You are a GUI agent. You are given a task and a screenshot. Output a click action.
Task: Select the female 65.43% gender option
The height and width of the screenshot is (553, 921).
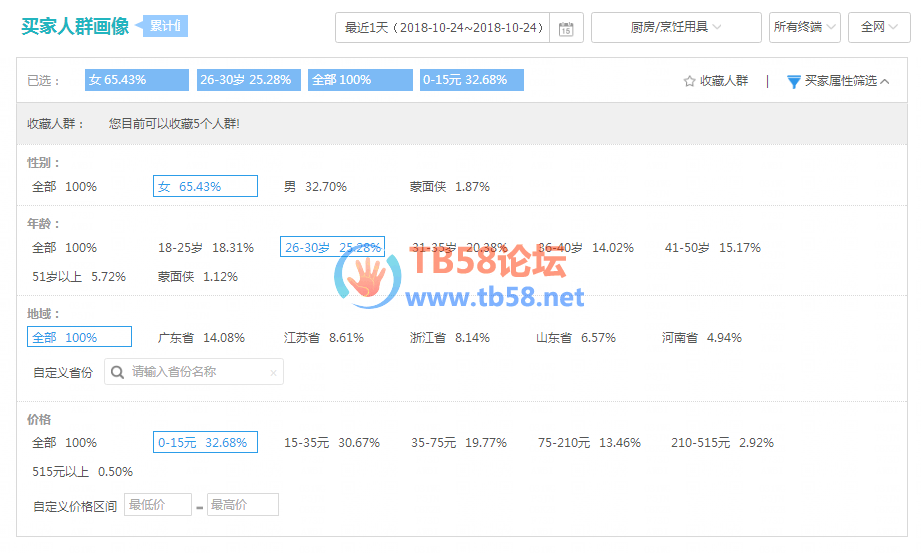click(x=205, y=186)
